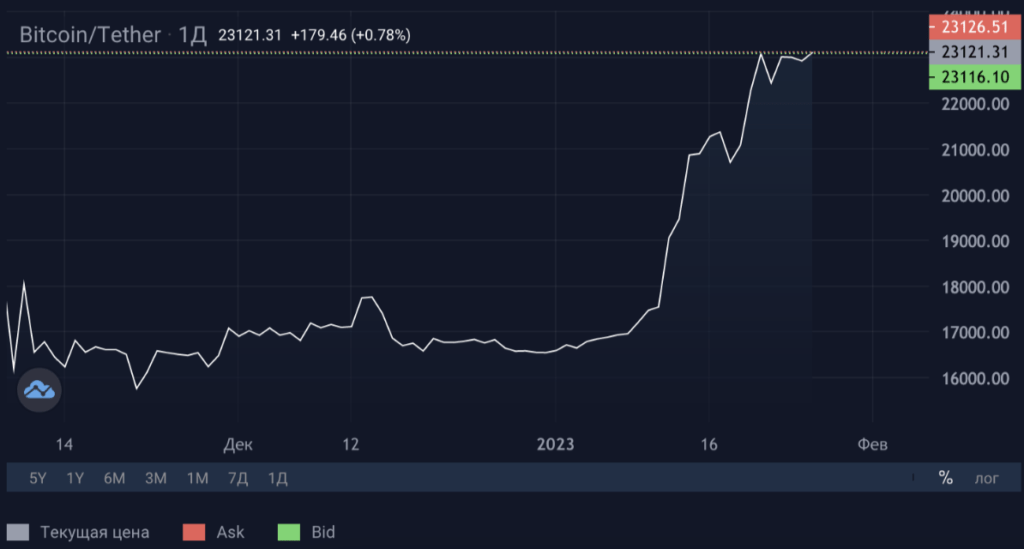1024x549 pixels.
Task: Click the green Bid legend swatch
Action: point(289,532)
